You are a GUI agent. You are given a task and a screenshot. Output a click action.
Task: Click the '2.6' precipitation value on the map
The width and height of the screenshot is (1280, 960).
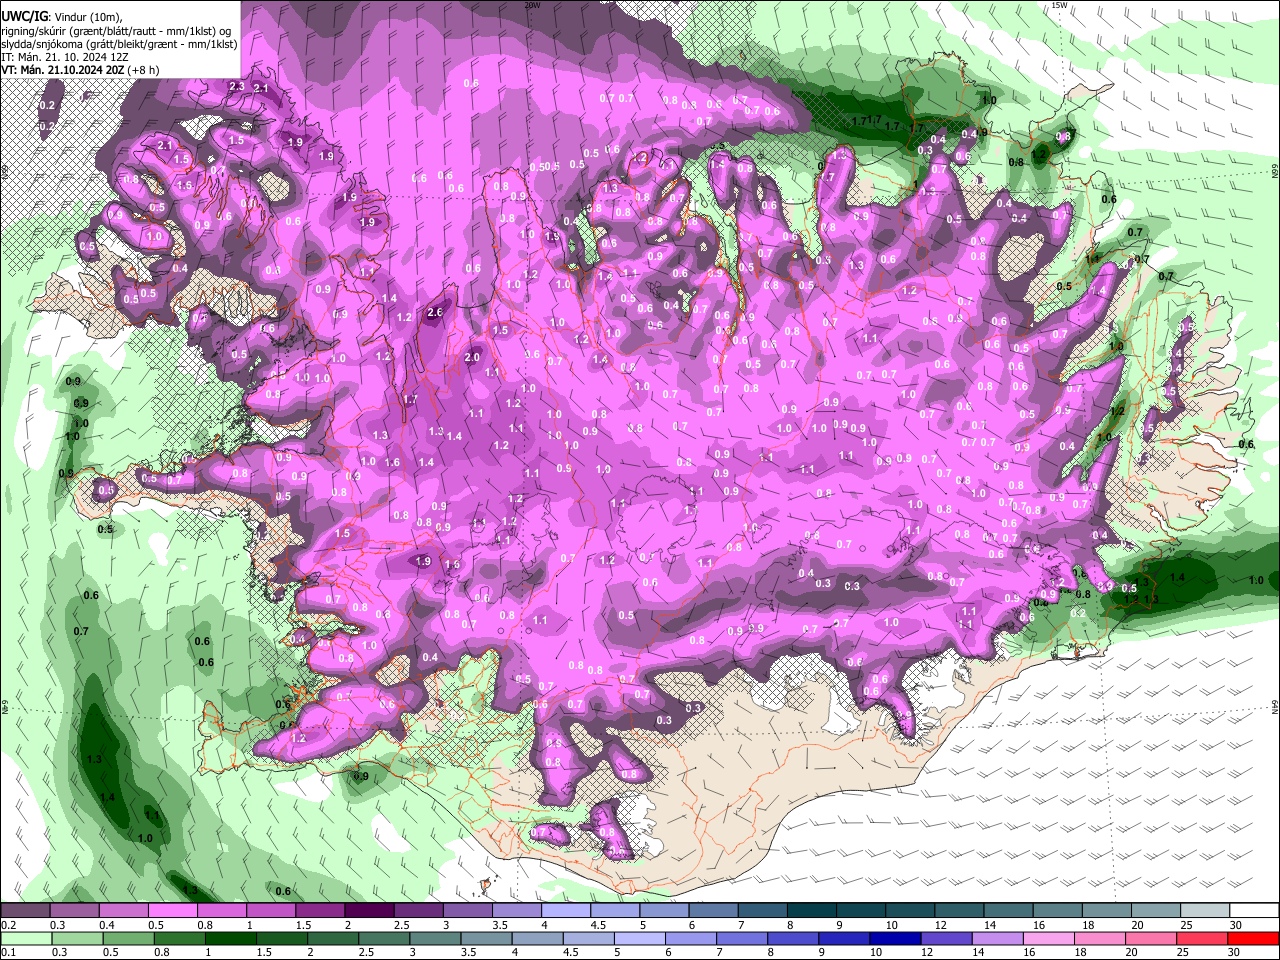click(434, 313)
